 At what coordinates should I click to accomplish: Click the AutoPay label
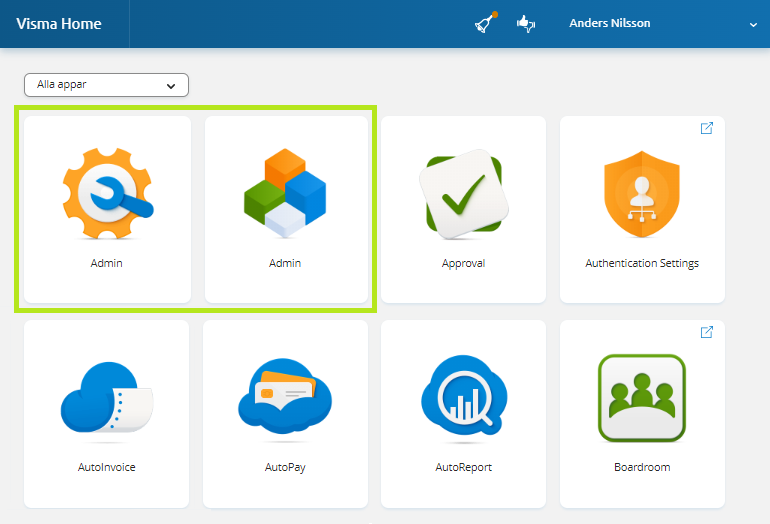[x=285, y=467]
